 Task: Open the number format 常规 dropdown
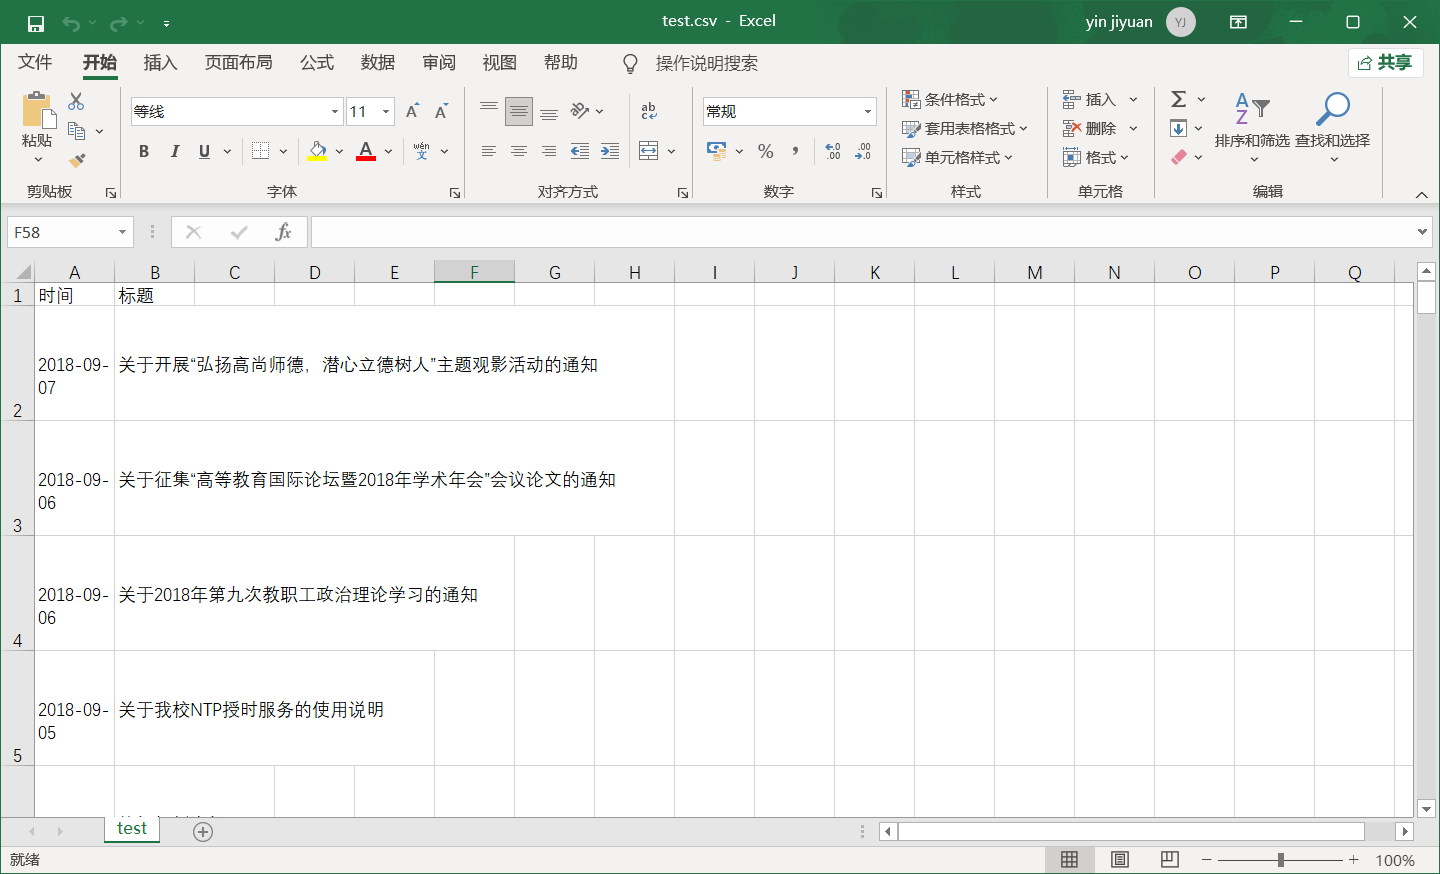point(868,111)
